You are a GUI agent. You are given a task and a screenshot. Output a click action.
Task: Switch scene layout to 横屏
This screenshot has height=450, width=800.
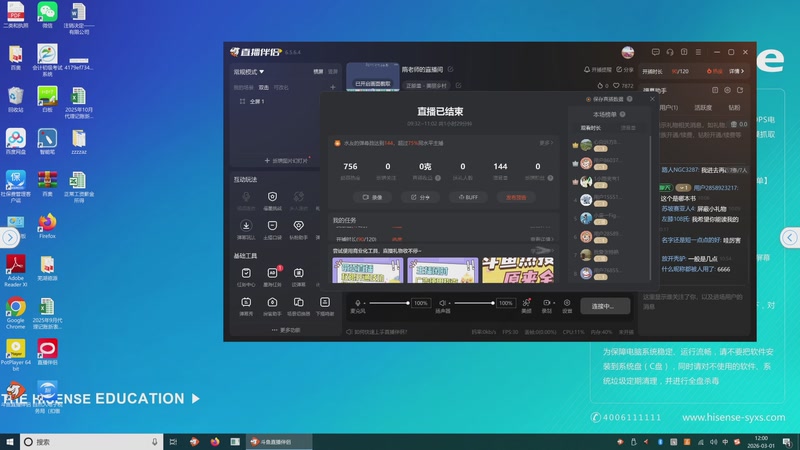coord(318,71)
